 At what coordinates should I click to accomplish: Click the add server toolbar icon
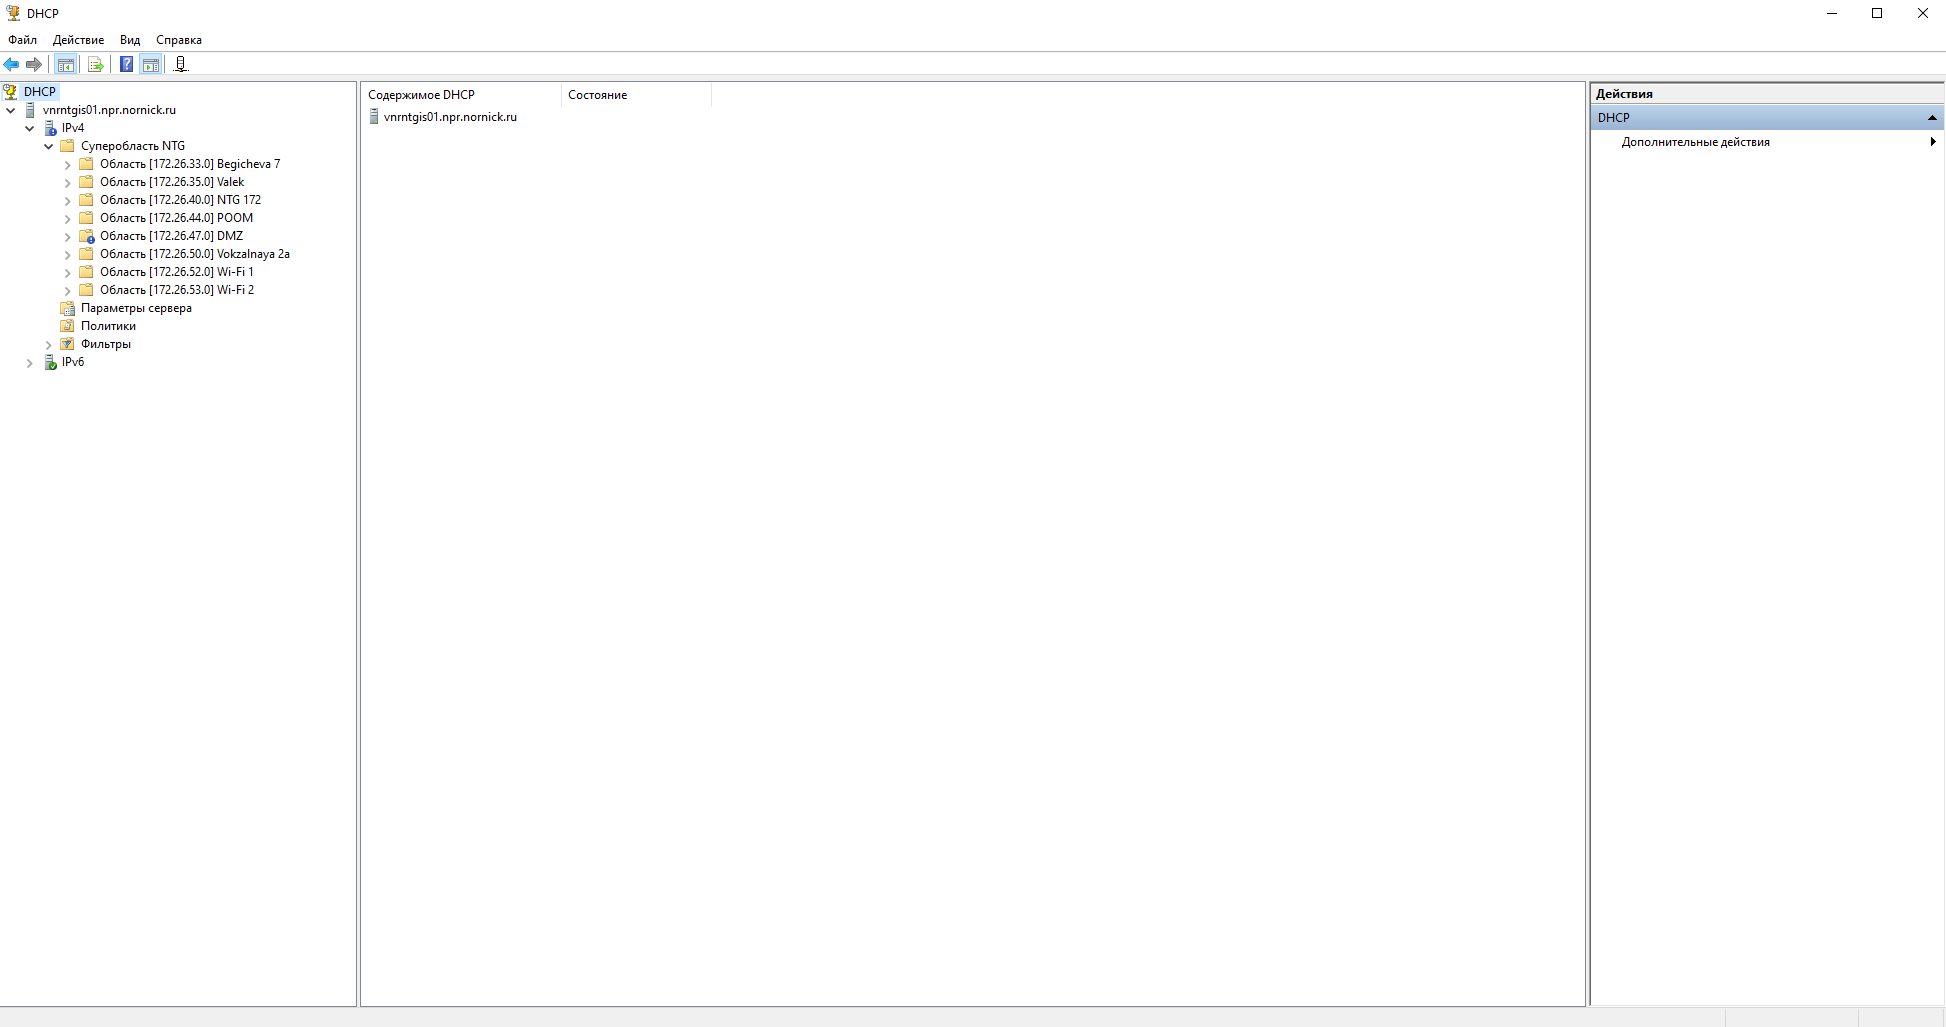(181, 65)
